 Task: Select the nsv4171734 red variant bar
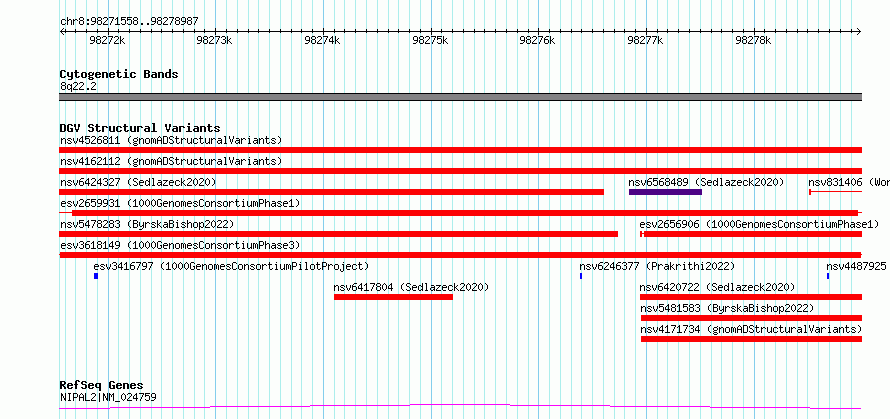point(752,339)
